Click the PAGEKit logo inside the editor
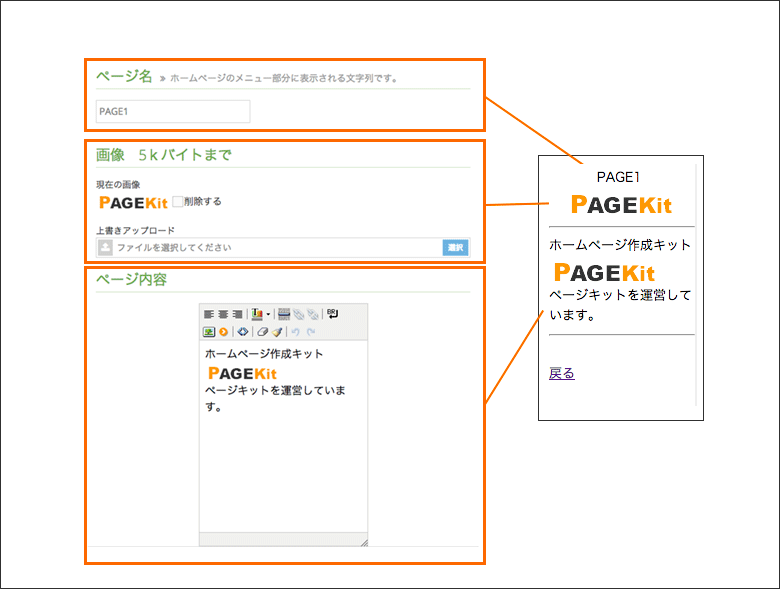The image size is (780, 589). [x=242, y=373]
